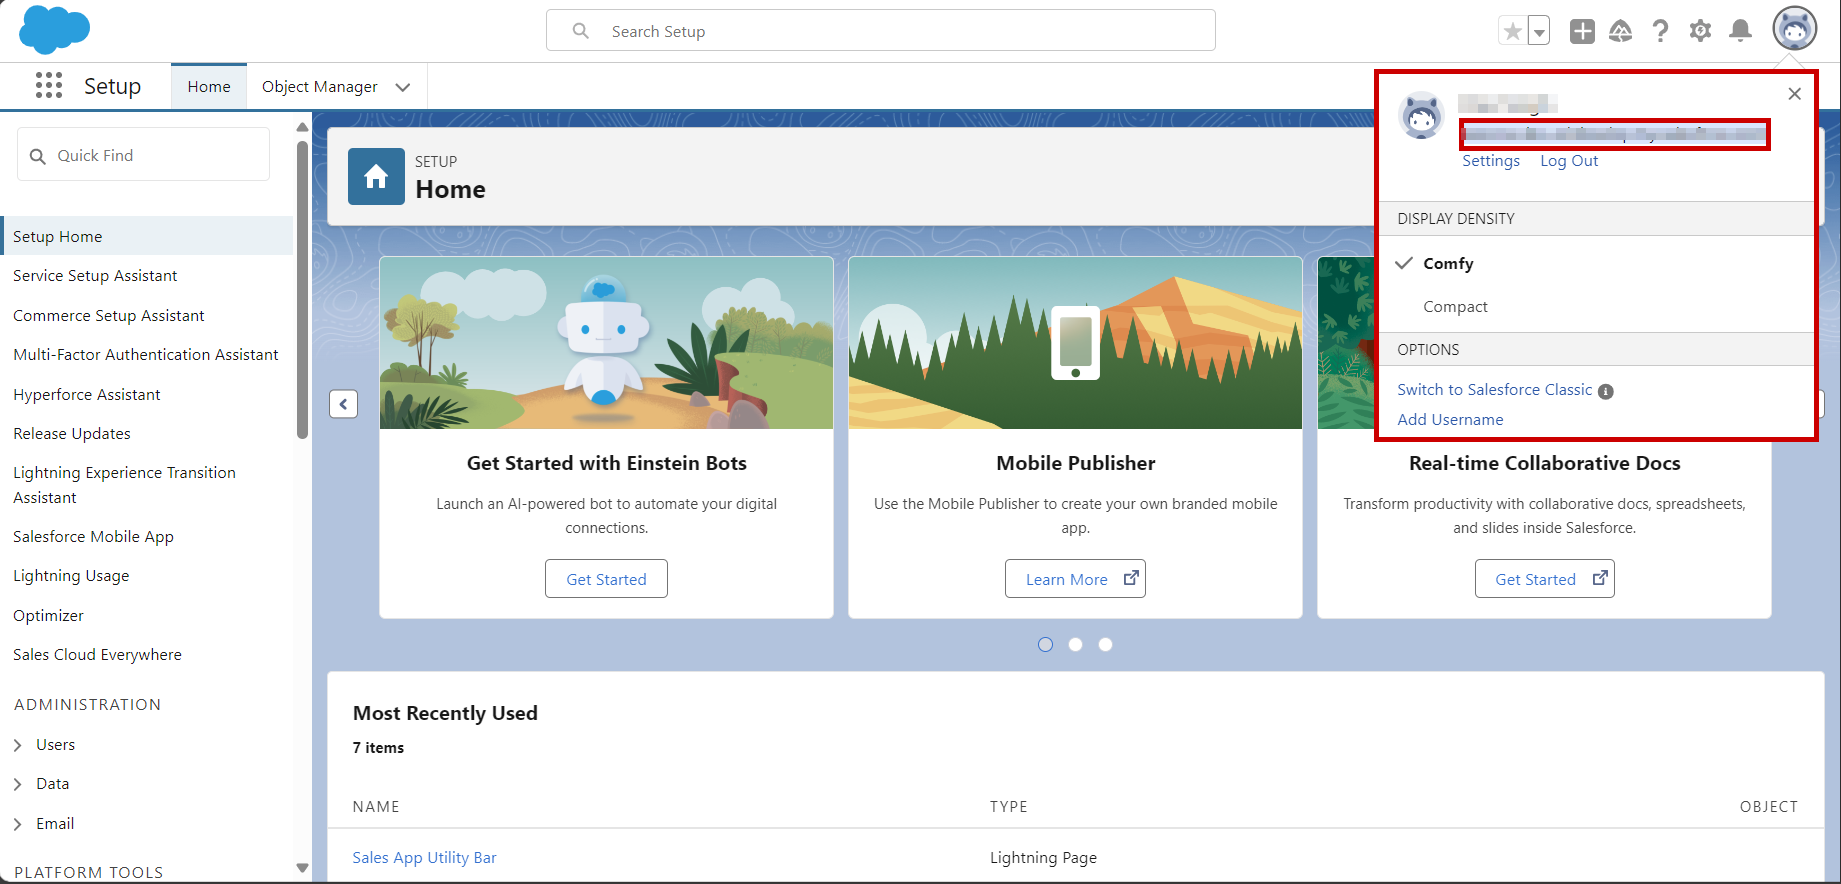This screenshot has width=1841, height=884.
Task: Open Commerce Setup Assistant
Action: pos(108,316)
